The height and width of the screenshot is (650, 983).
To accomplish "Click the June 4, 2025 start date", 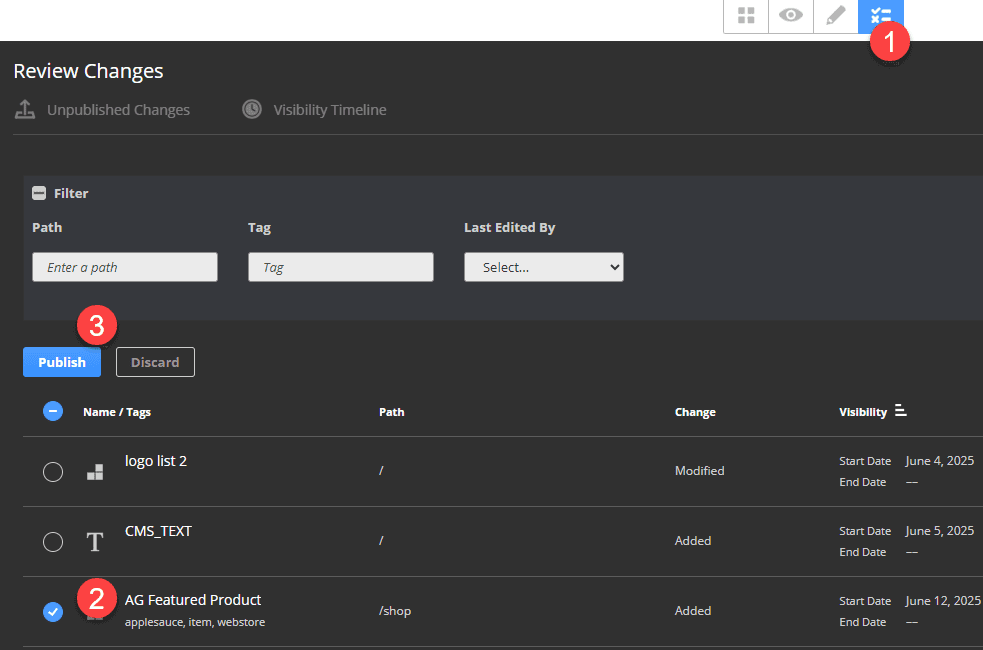I will tap(940, 461).
